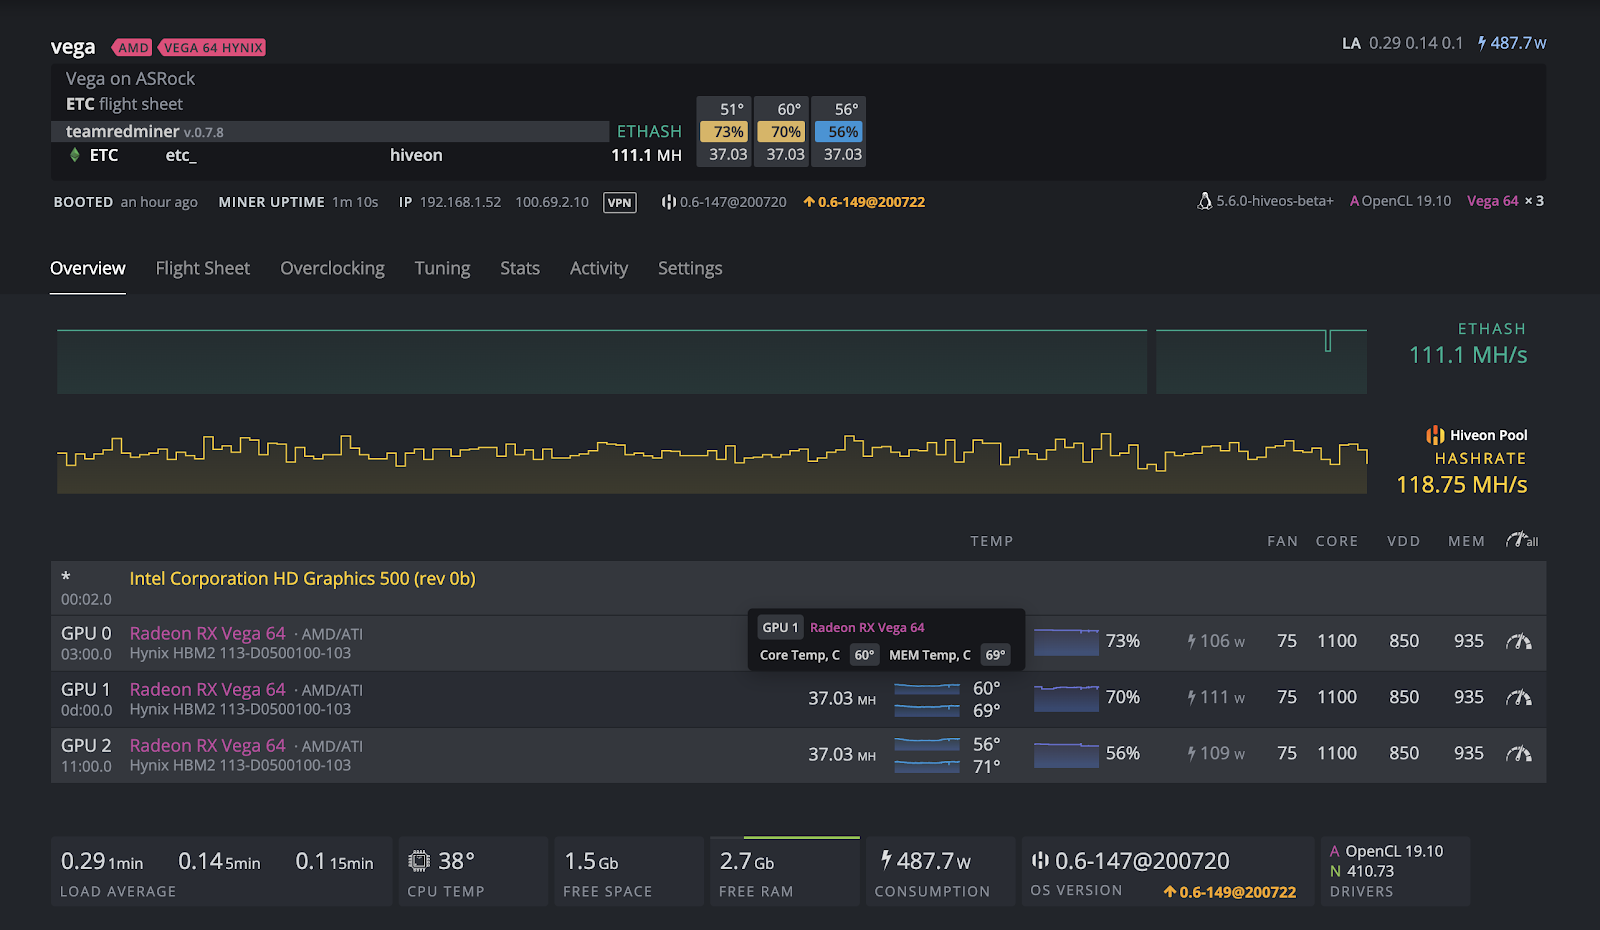The width and height of the screenshot is (1600, 930).
Task: Click the Vega 64 × 3 label
Action: pos(1505,201)
